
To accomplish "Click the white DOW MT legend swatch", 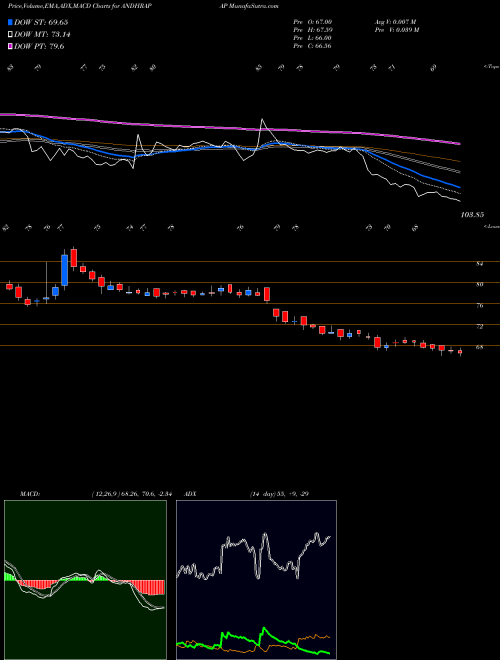I will click(10, 35).
